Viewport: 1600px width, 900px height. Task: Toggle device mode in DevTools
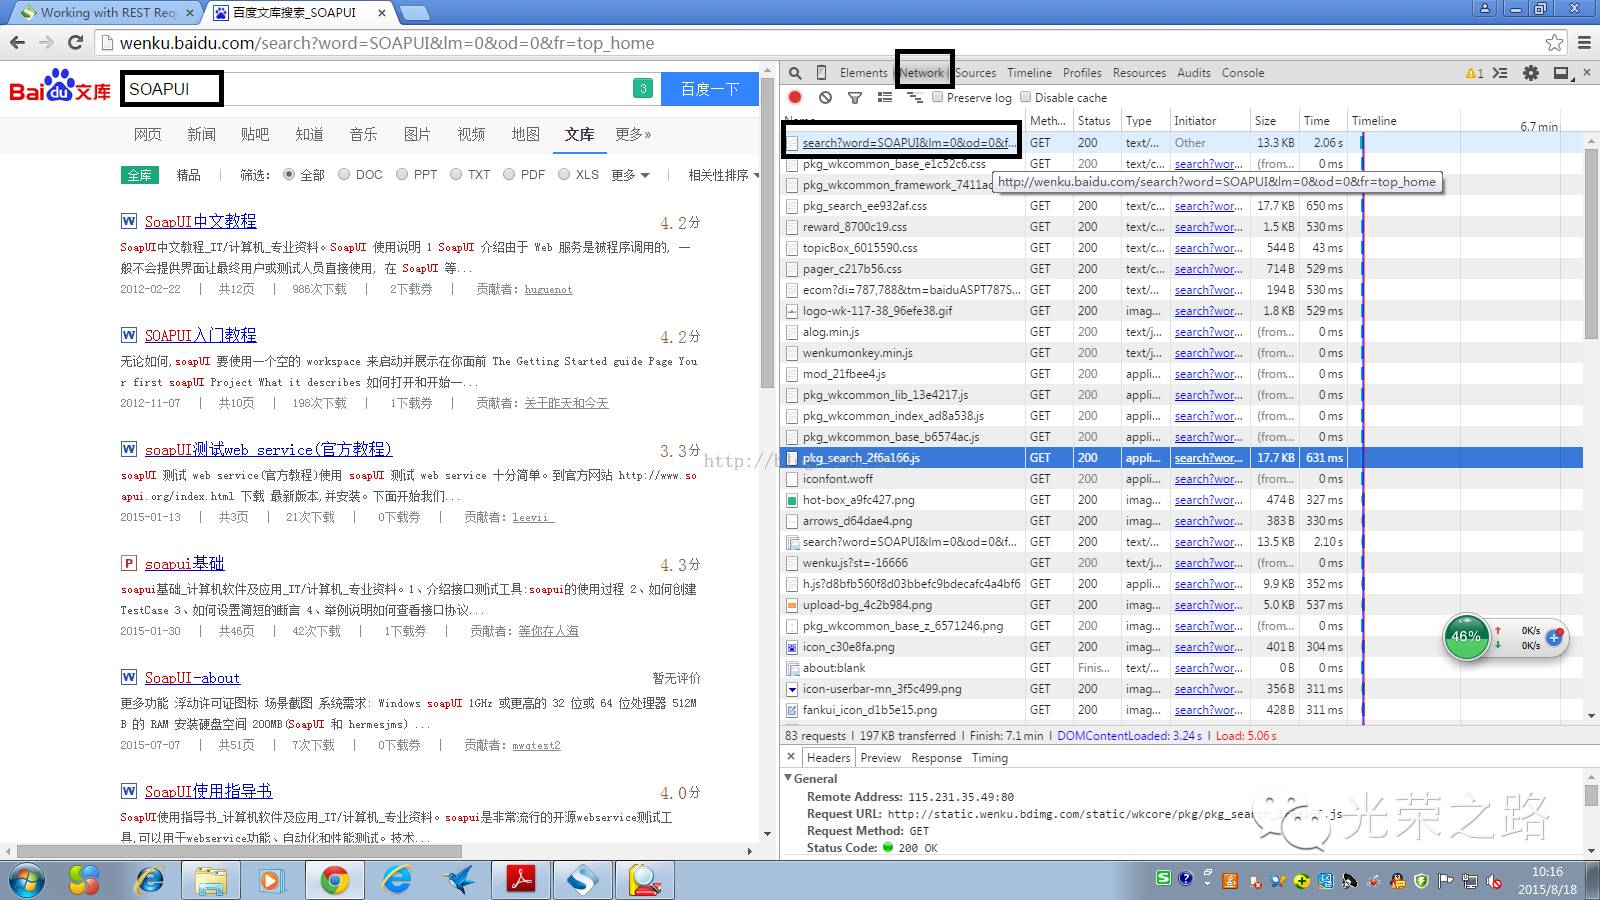tap(821, 73)
